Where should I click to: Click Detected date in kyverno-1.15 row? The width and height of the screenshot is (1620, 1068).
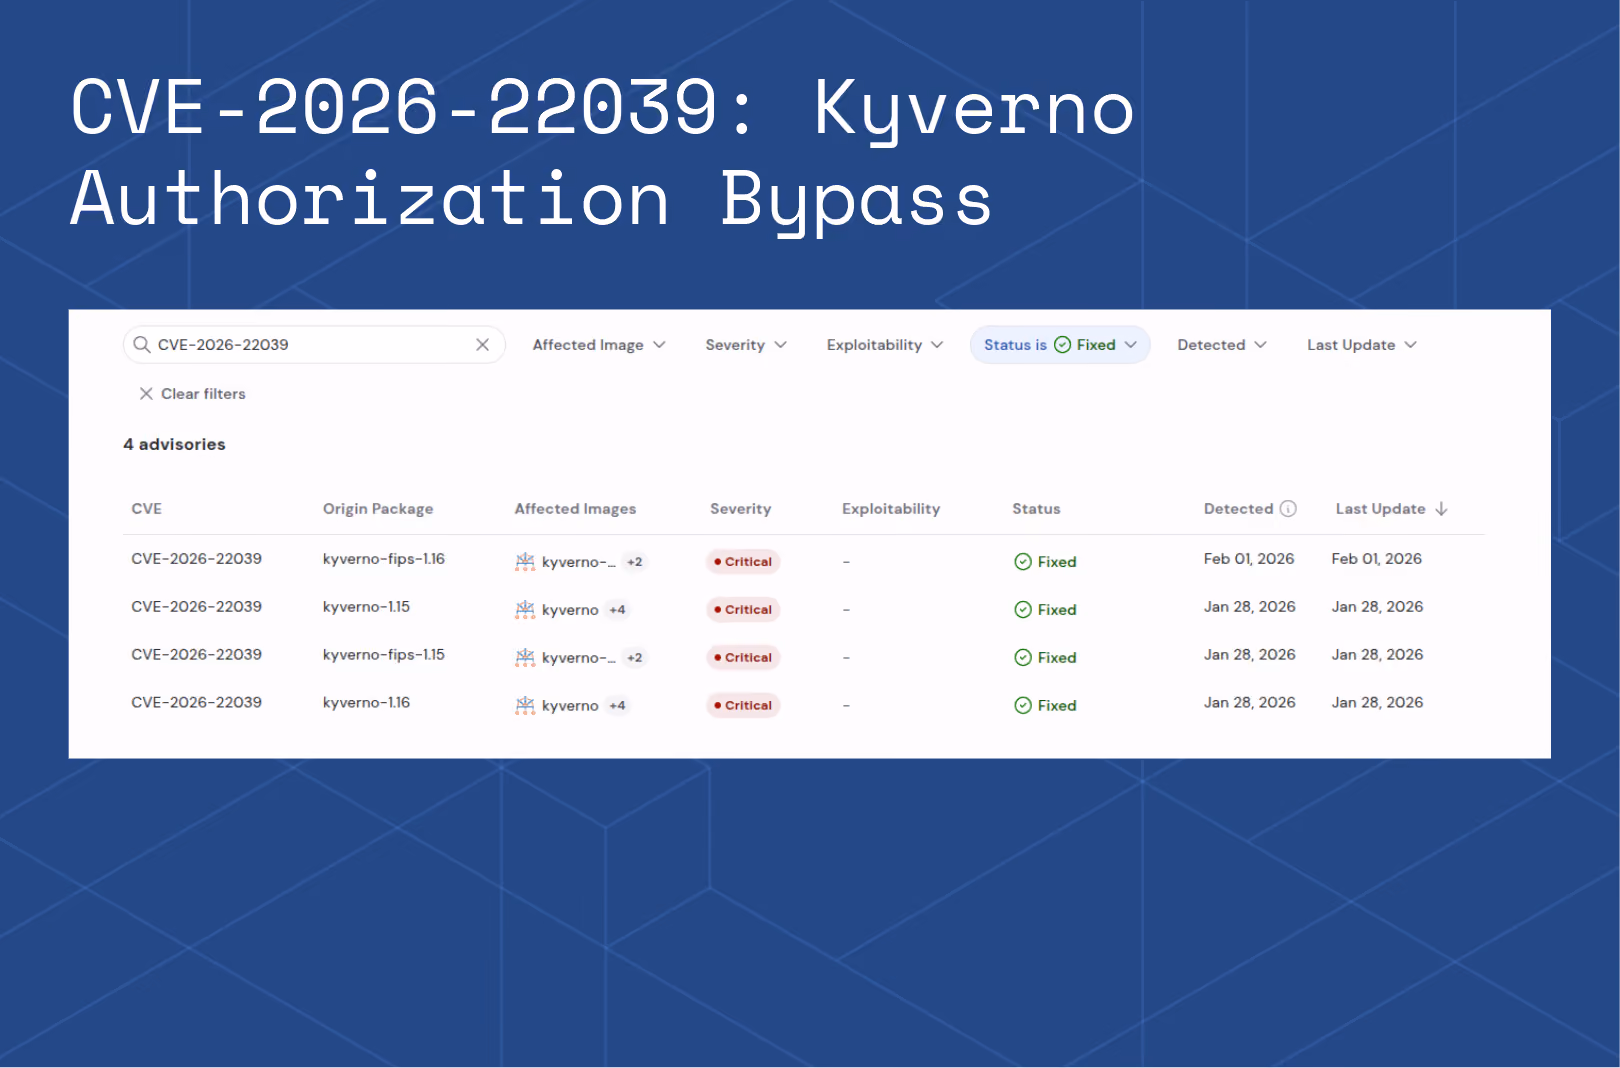coord(1250,607)
